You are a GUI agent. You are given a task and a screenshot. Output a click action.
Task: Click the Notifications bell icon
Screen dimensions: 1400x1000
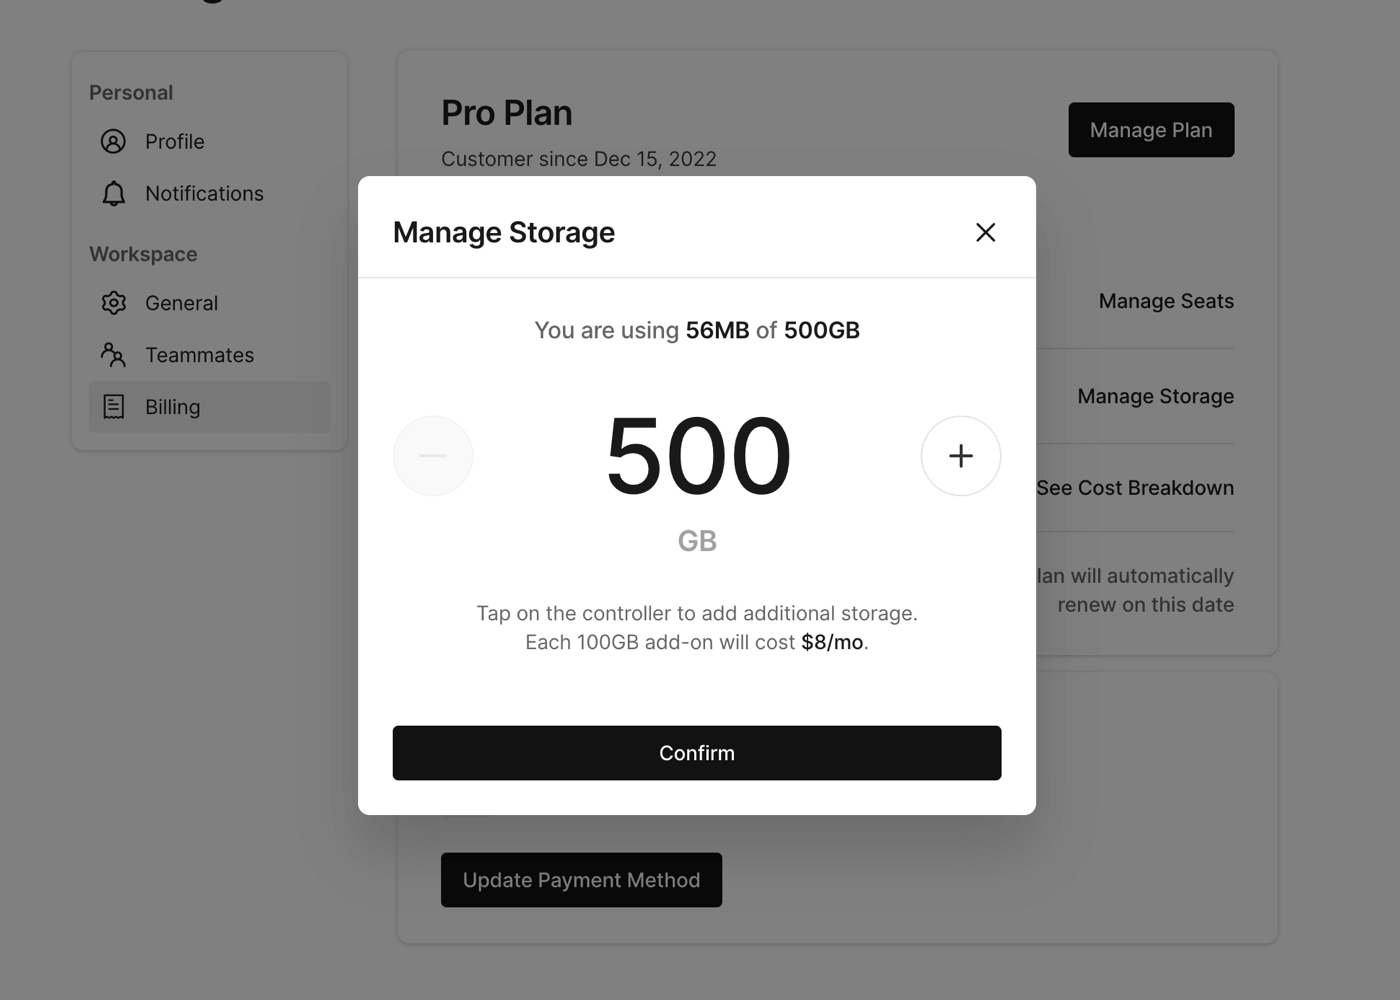coord(114,194)
